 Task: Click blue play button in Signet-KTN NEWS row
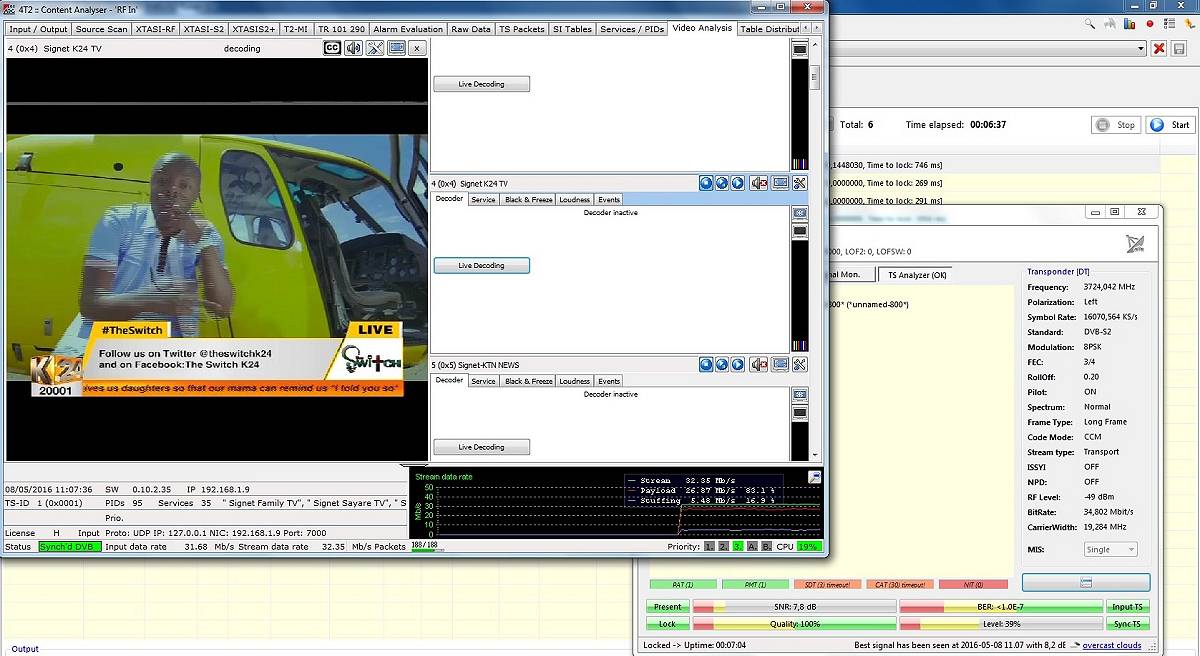[738, 365]
